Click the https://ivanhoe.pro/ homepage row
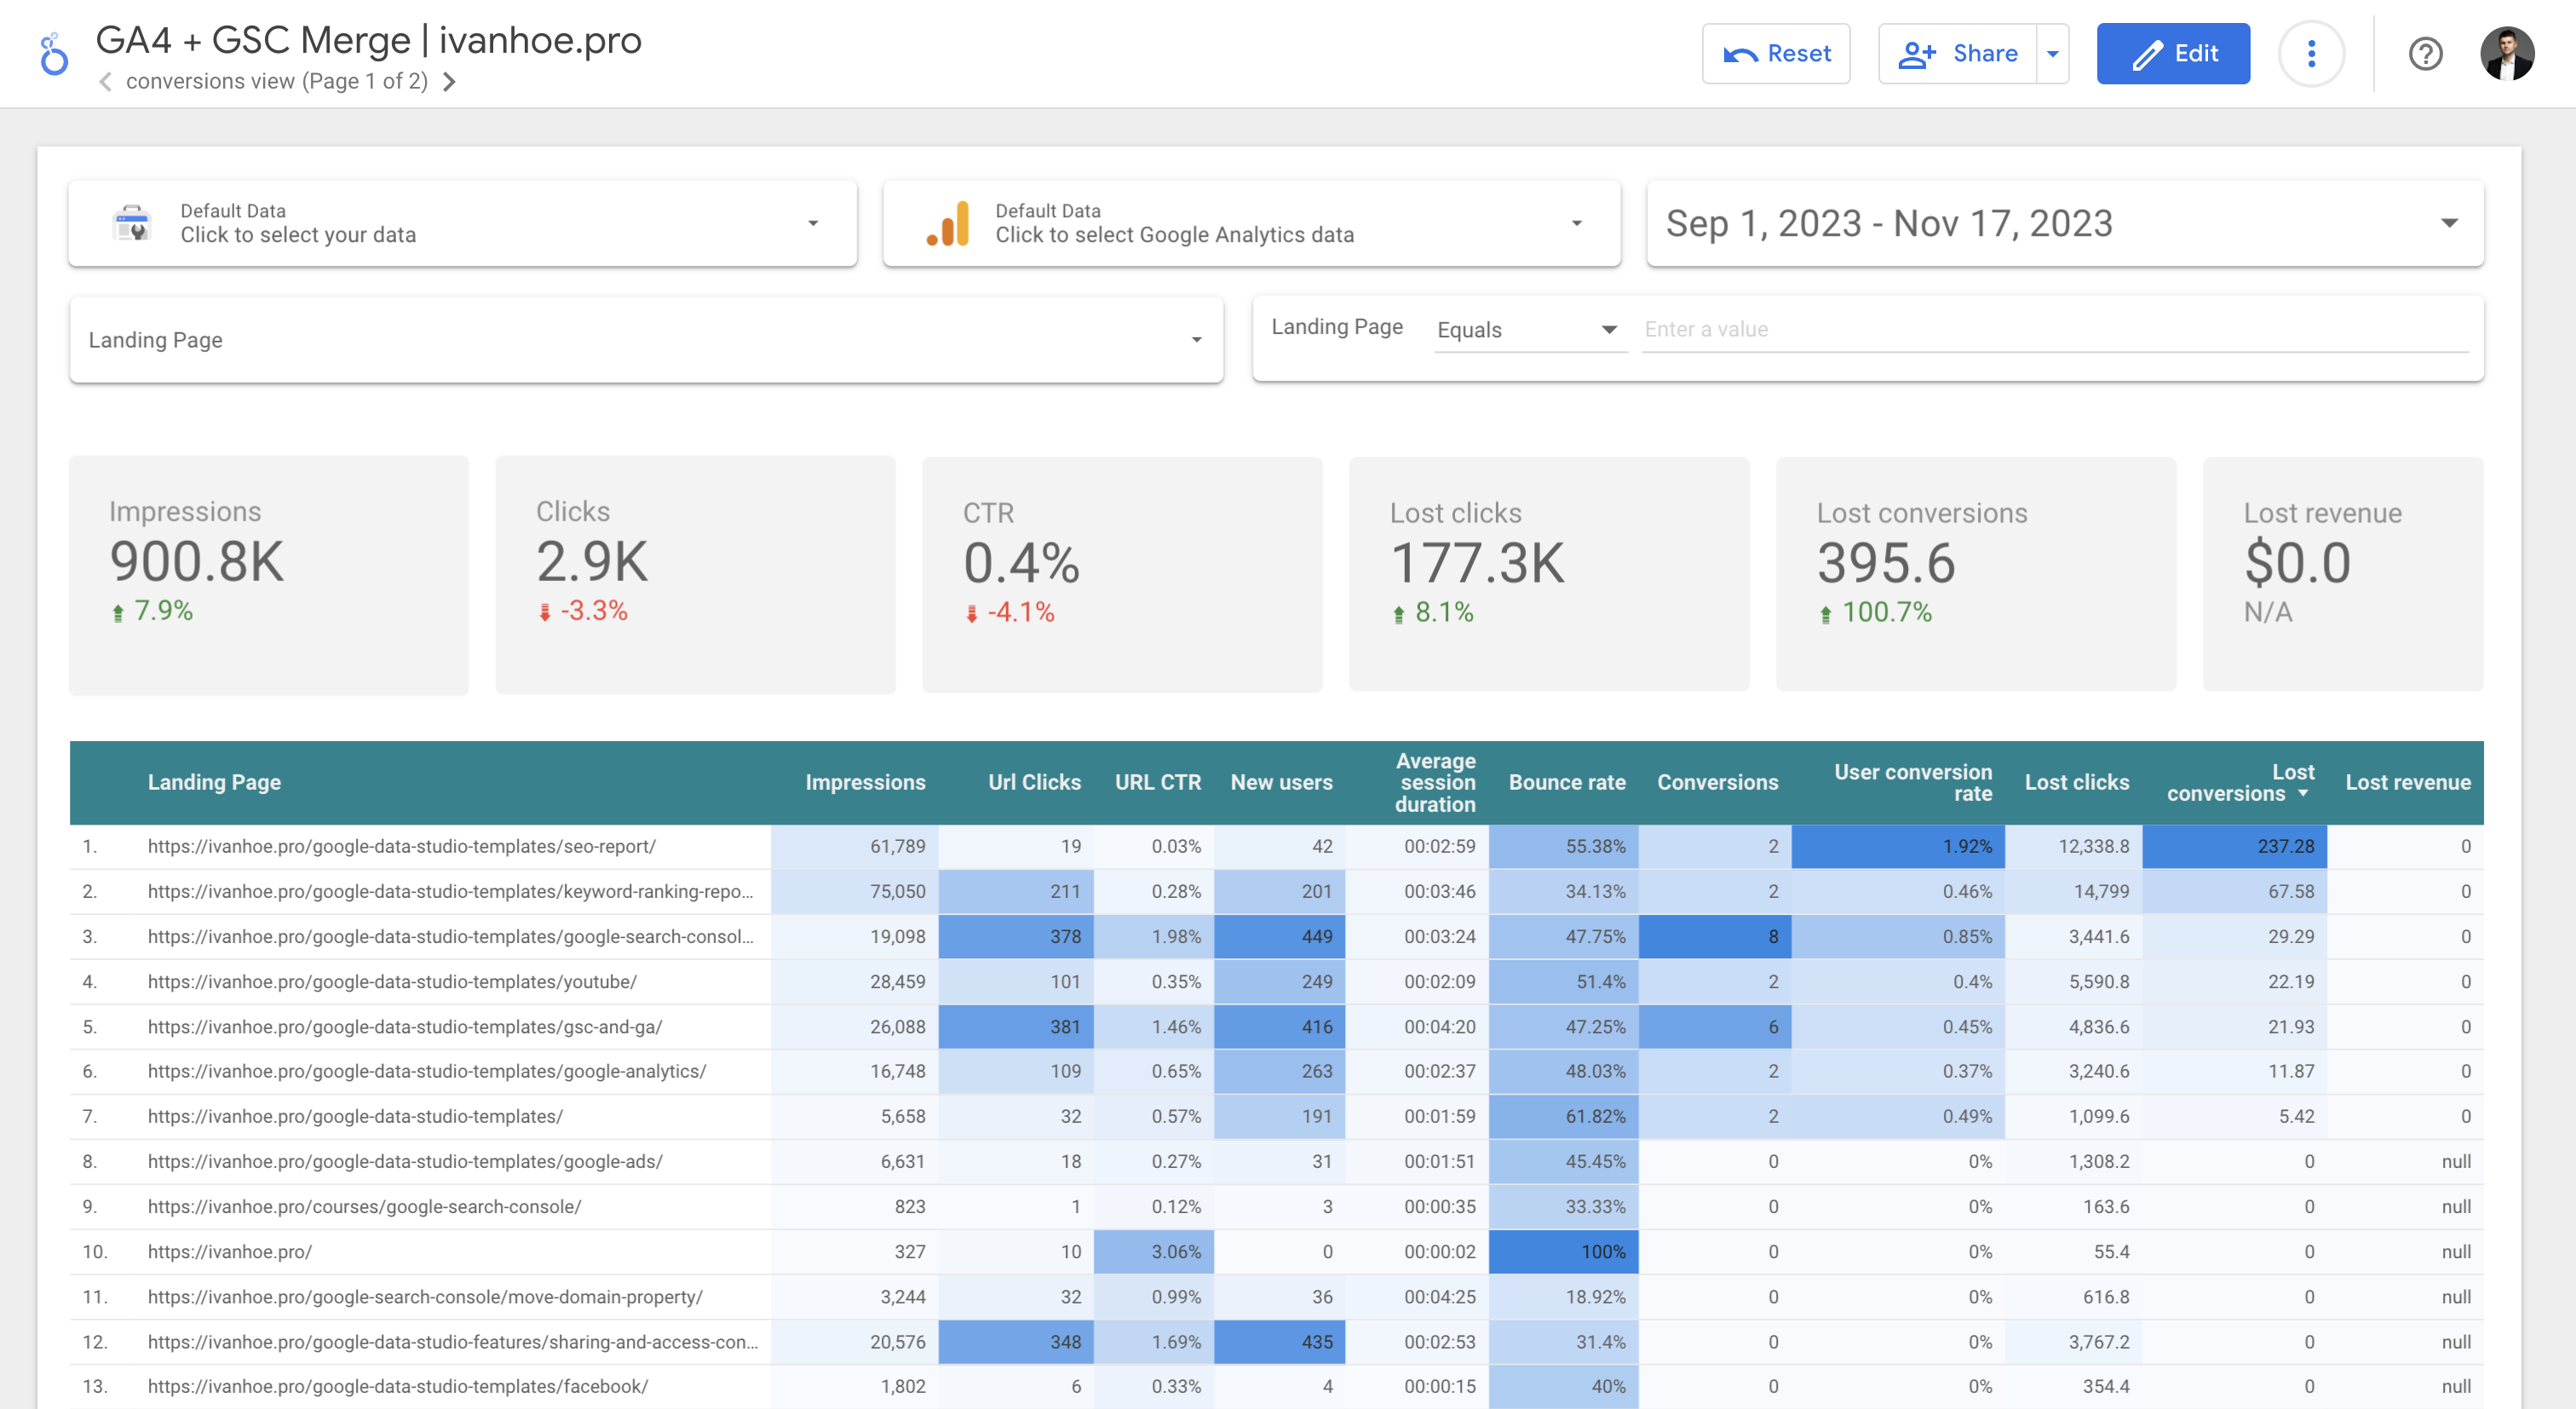This screenshot has height=1409, width=2576. click(x=230, y=1252)
